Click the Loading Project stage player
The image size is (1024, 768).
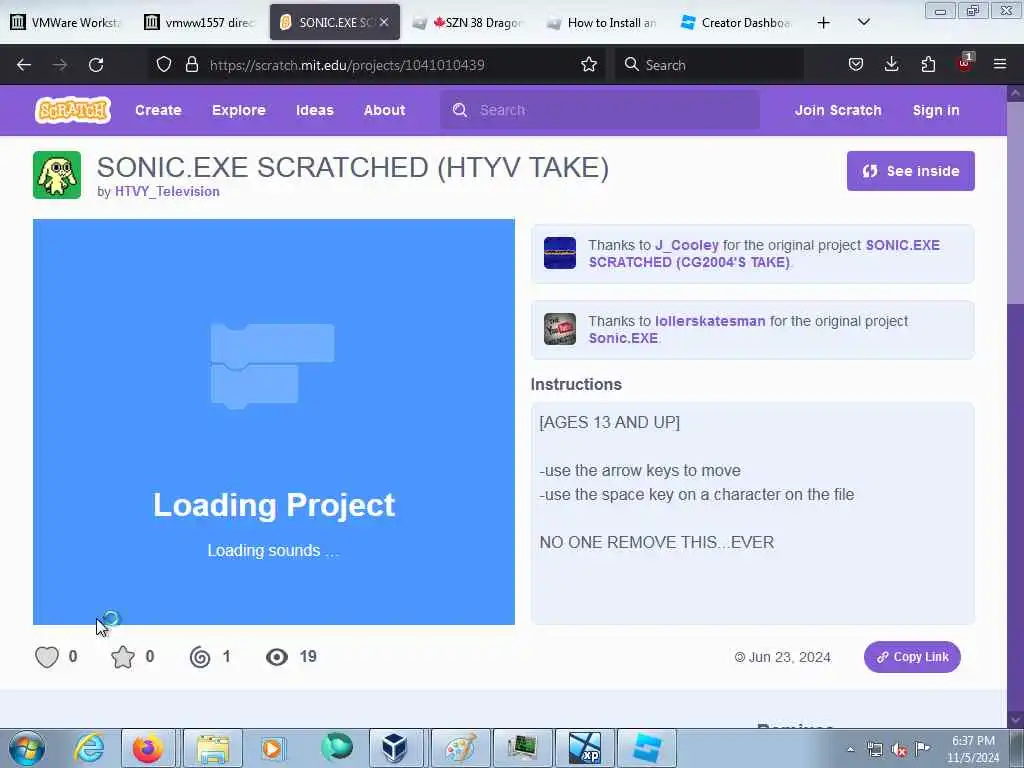274,422
